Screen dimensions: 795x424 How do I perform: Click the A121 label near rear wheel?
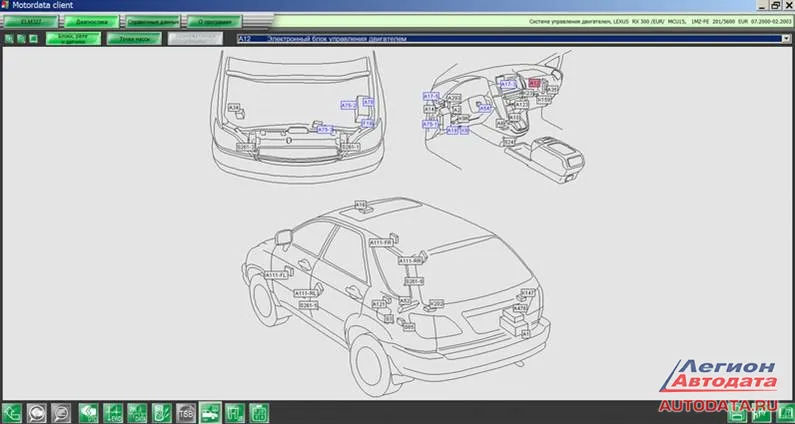tap(379, 304)
